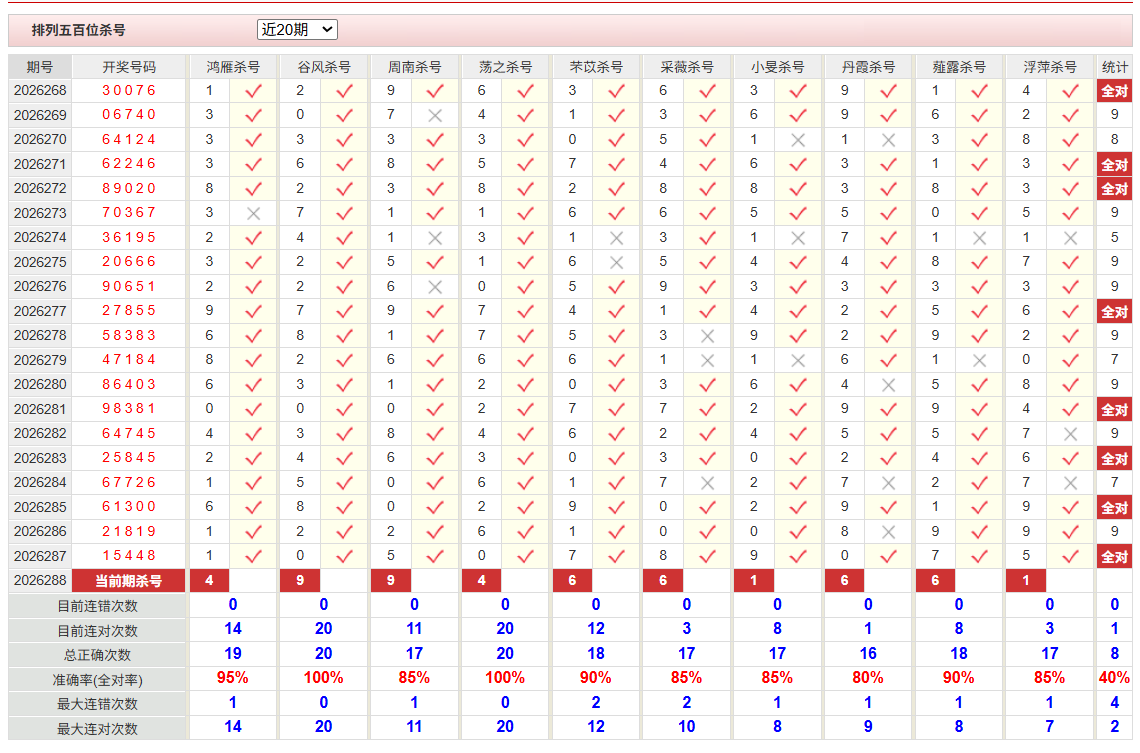Click the gray cross in 芣苡杀号 row 2026275
The width and height of the screenshot is (1140, 753).
point(617,262)
